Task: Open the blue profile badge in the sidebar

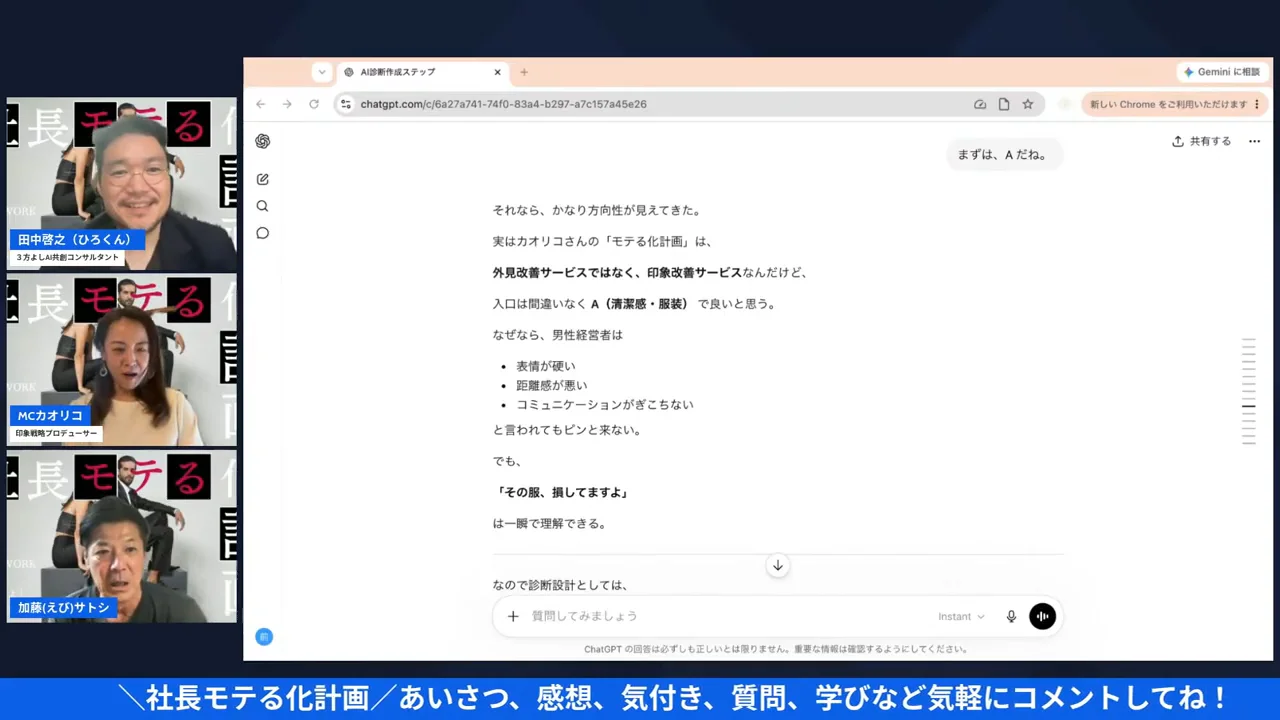Action: coord(264,636)
